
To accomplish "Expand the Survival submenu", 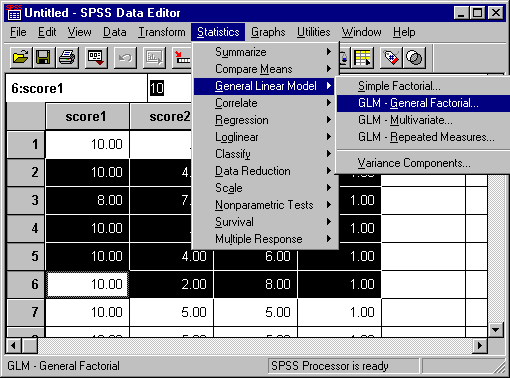I will (x=265, y=222).
